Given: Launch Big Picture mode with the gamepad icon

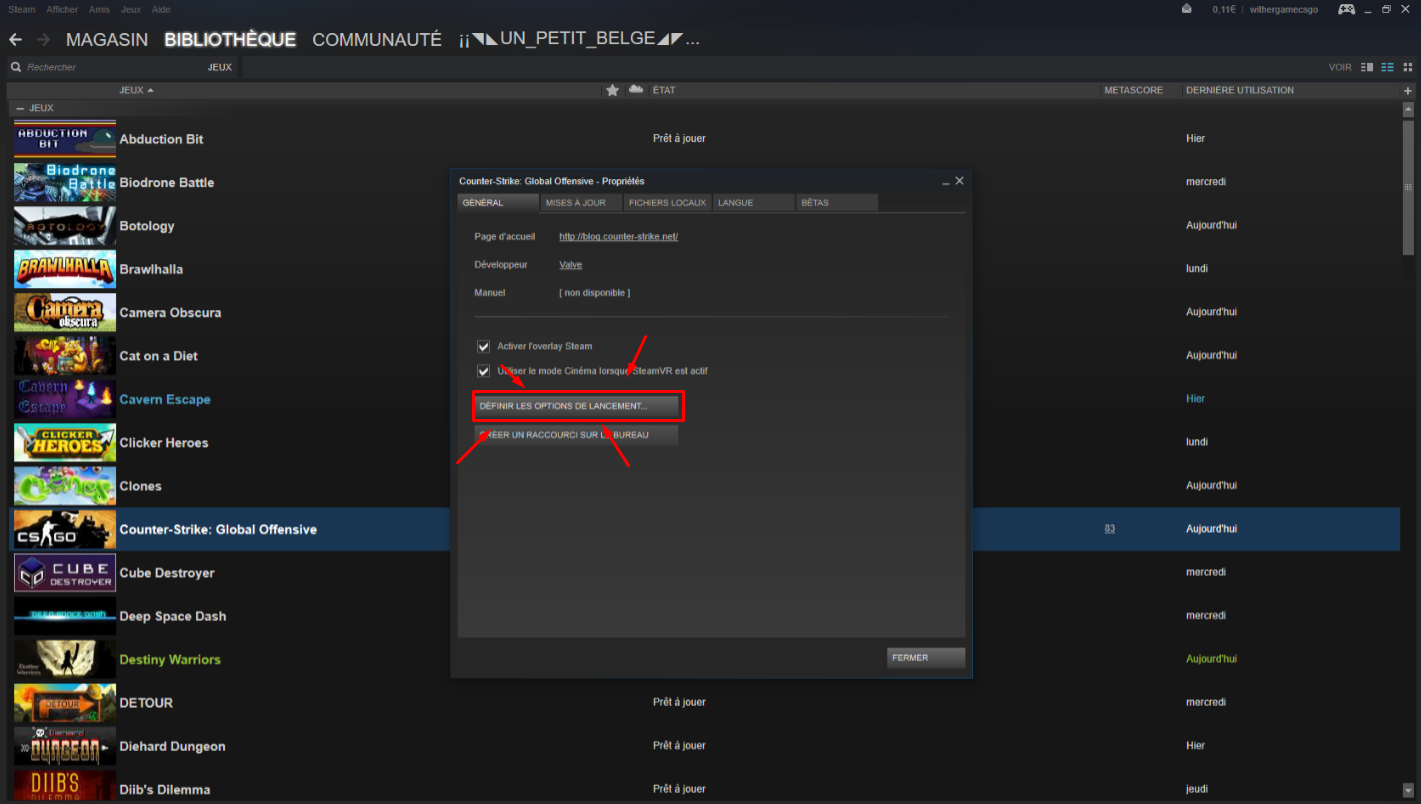Looking at the screenshot, I should click(x=1347, y=9).
